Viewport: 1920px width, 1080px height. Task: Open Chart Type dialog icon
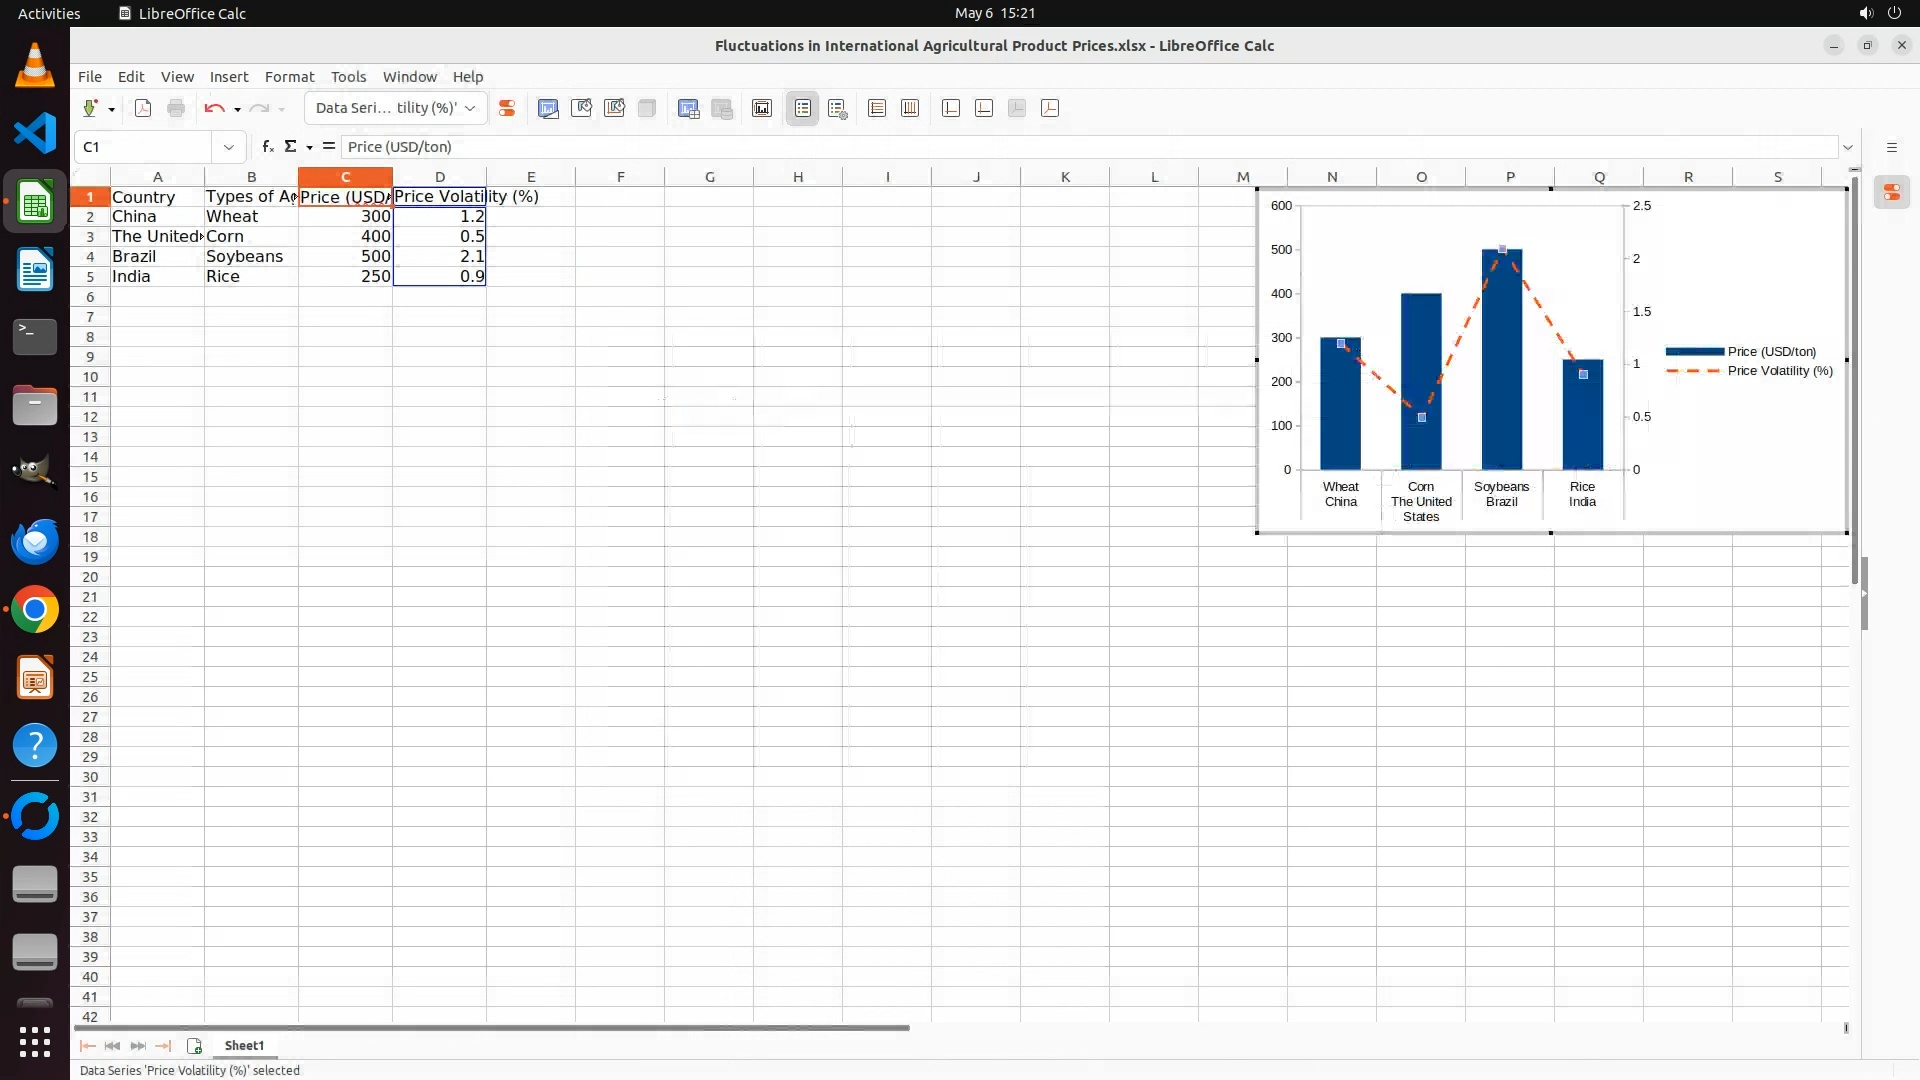point(548,109)
